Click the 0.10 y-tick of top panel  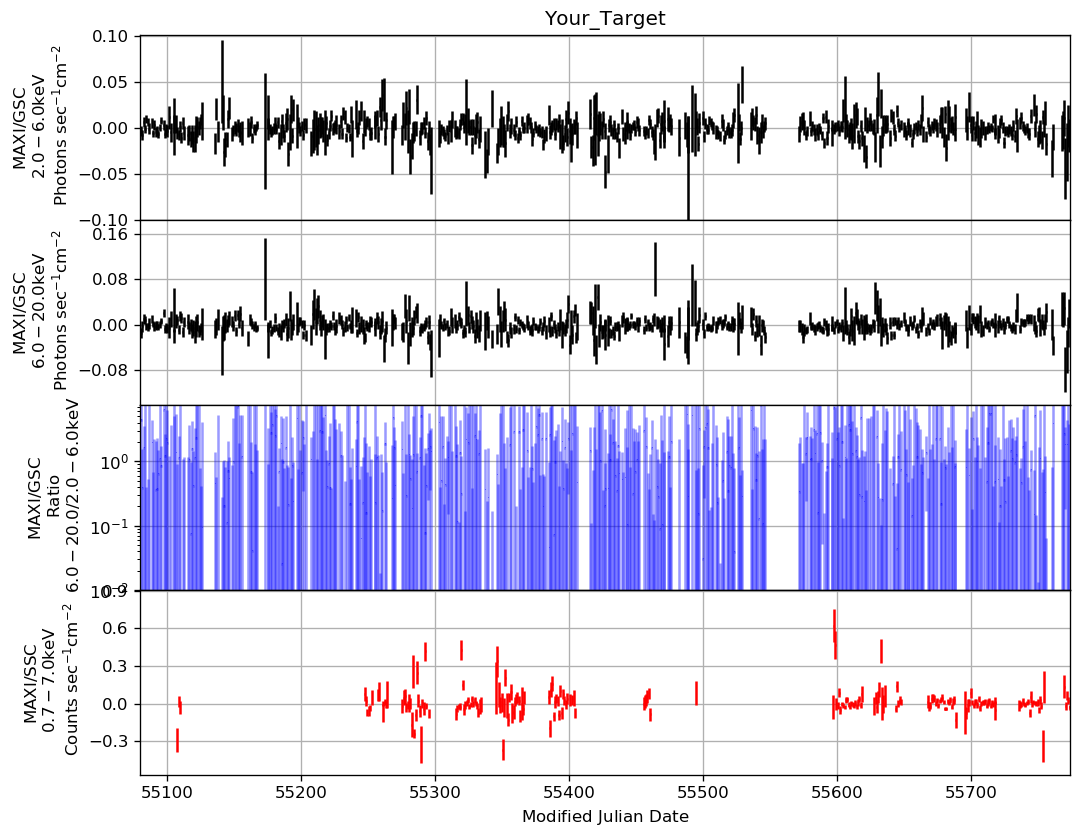pyautogui.click(x=110, y=37)
